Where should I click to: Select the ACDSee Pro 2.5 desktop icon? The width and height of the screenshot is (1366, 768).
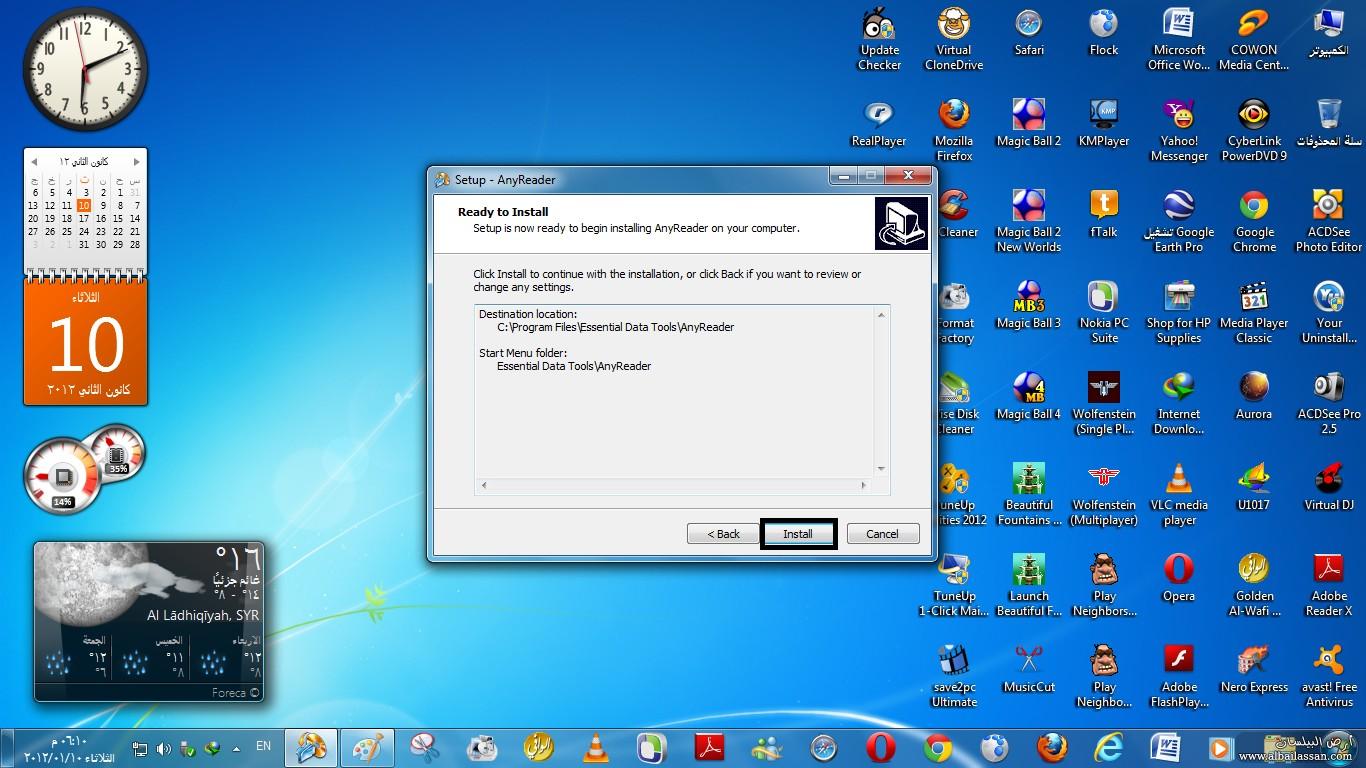click(x=1329, y=404)
